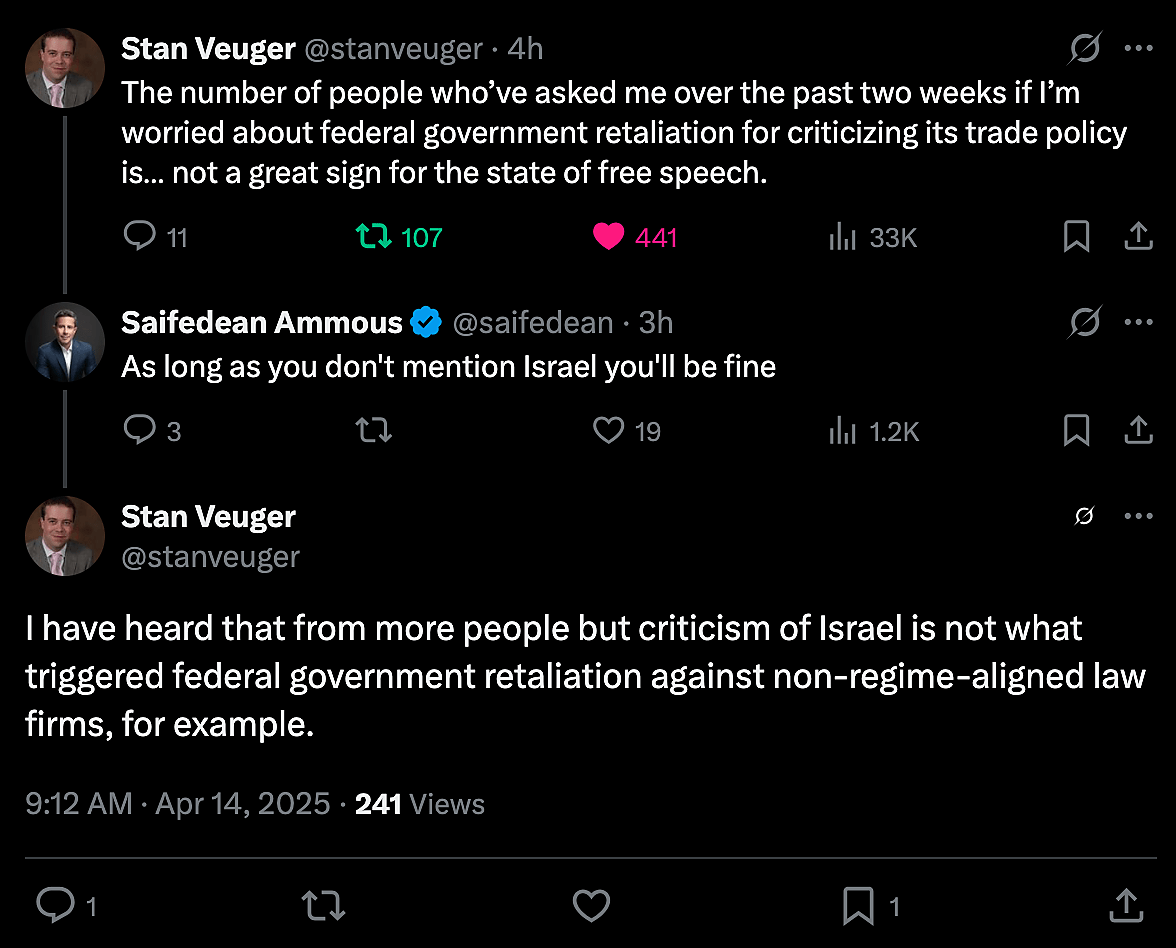View analytics on the 33K views tweet
The height and width of the screenshot is (948, 1176).
click(x=843, y=236)
